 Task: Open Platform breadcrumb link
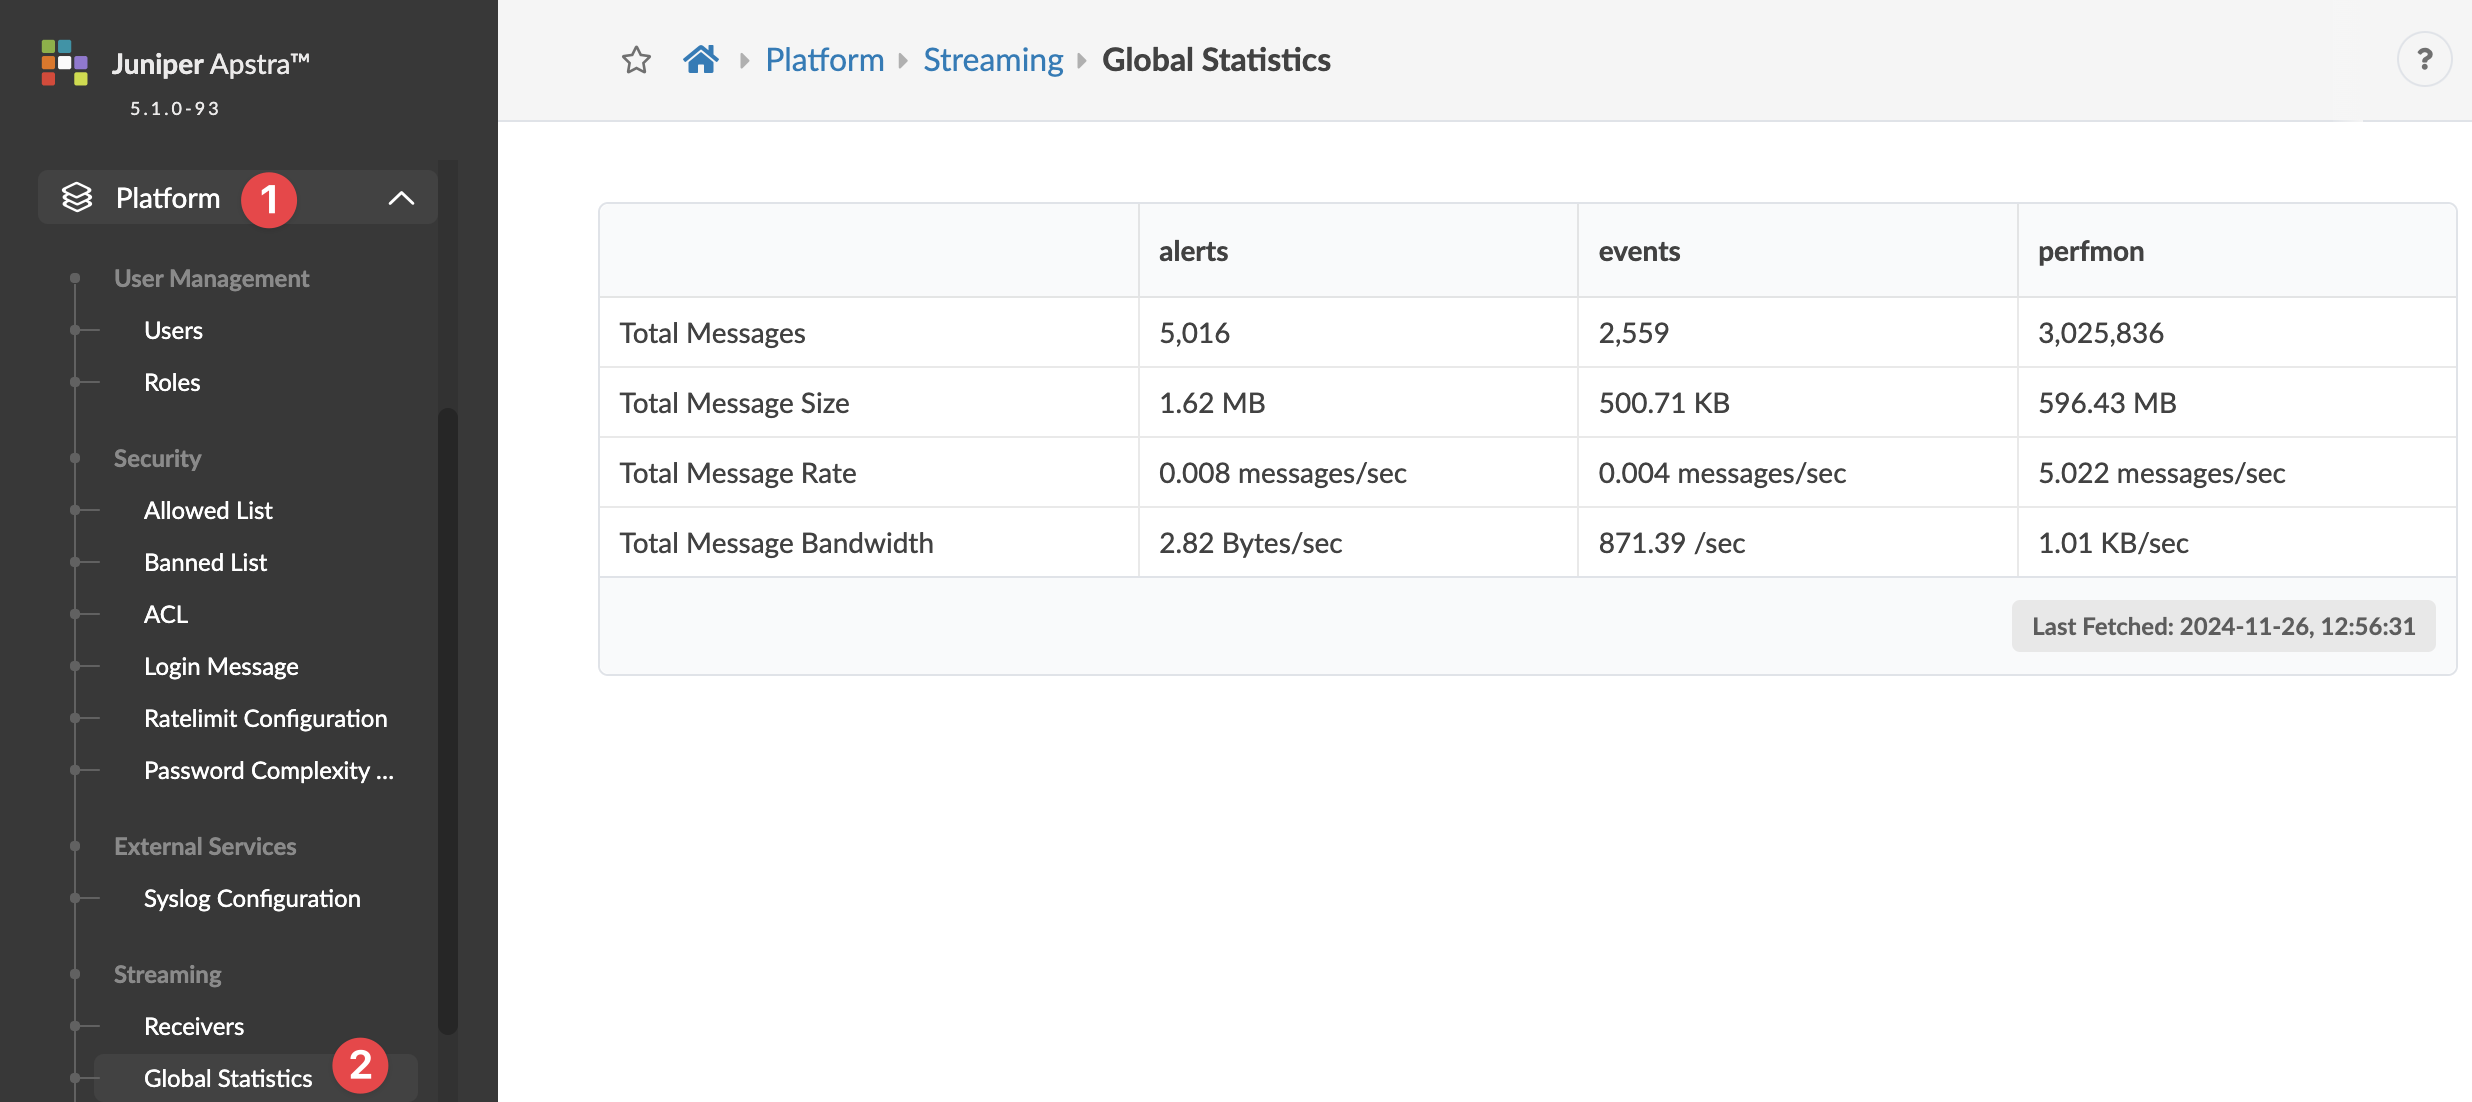tap(824, 60)
